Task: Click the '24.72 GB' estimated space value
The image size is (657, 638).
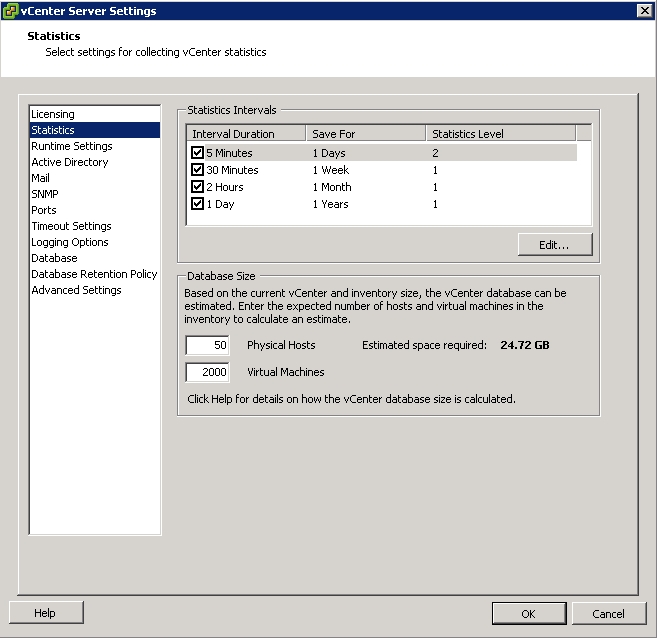Action: click(x=525, y=345)
